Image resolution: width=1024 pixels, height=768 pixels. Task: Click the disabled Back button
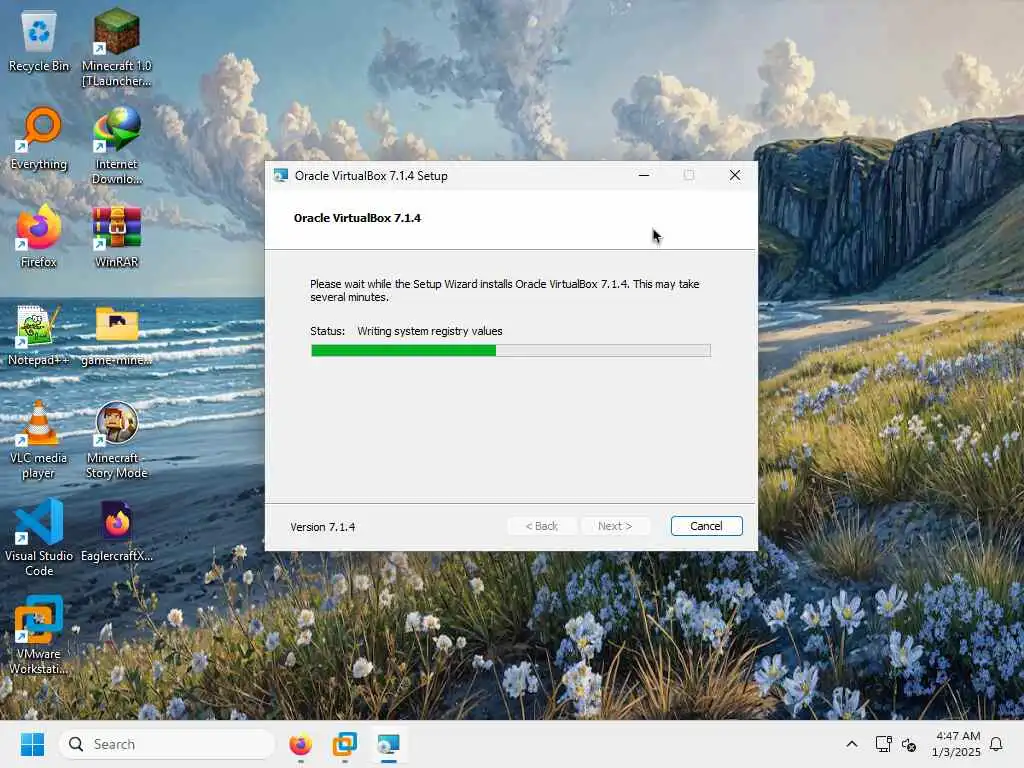(x=542, y=526)
